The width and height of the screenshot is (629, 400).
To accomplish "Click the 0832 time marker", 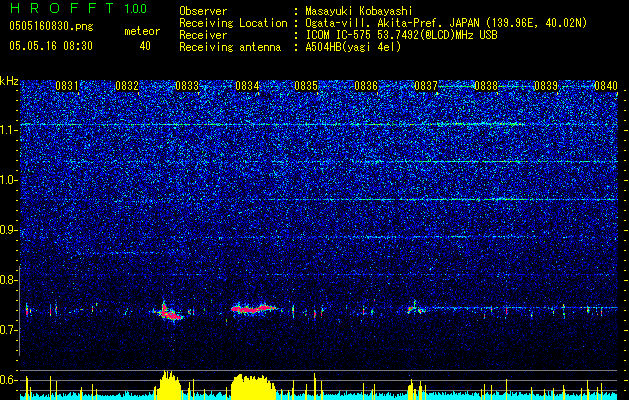I will click(x=127, y=86).
